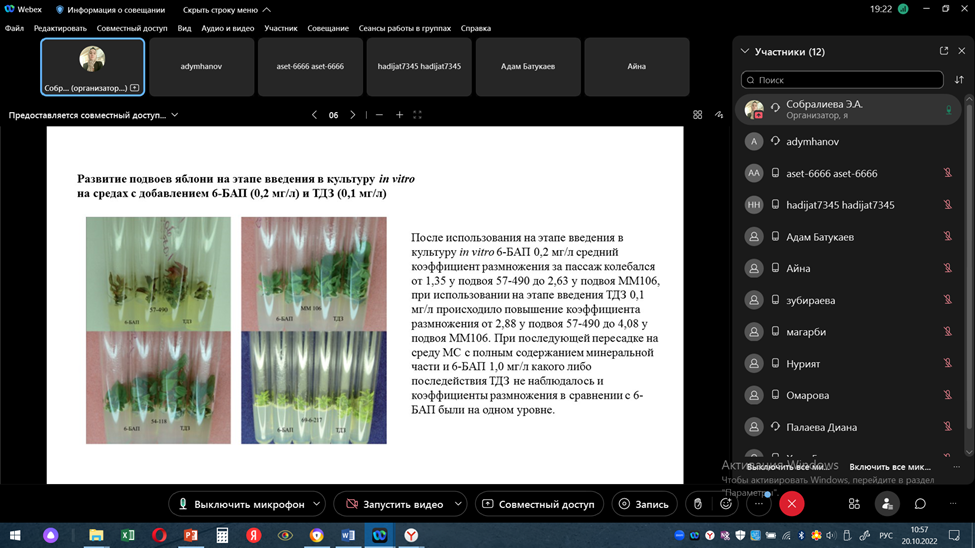The width and height of the screenshot is (975, 548).
Task: Open the Аудио и видео menu
Action: pyautogui.click(x=228, y=28)
